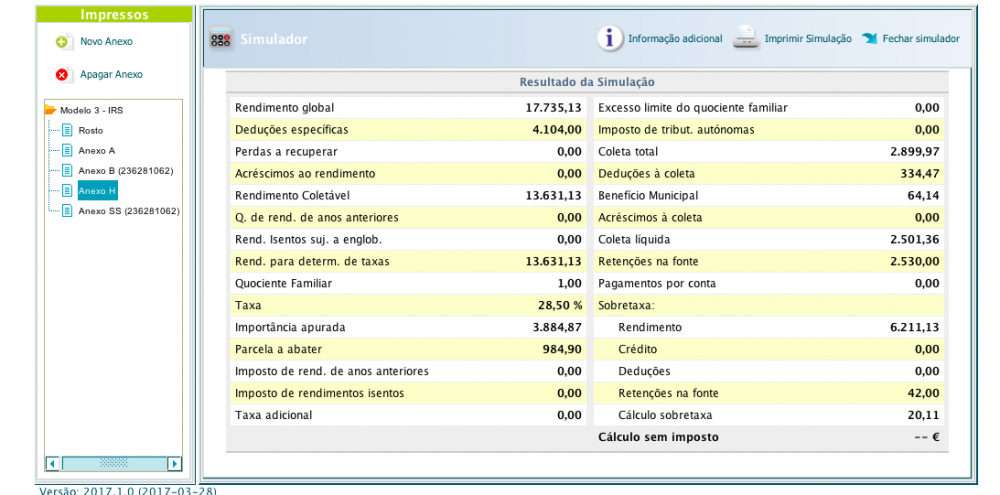1000x495 pixels.
Task: Click the Rendimento global value 17.735,13
Action: [x=554, y=108]
